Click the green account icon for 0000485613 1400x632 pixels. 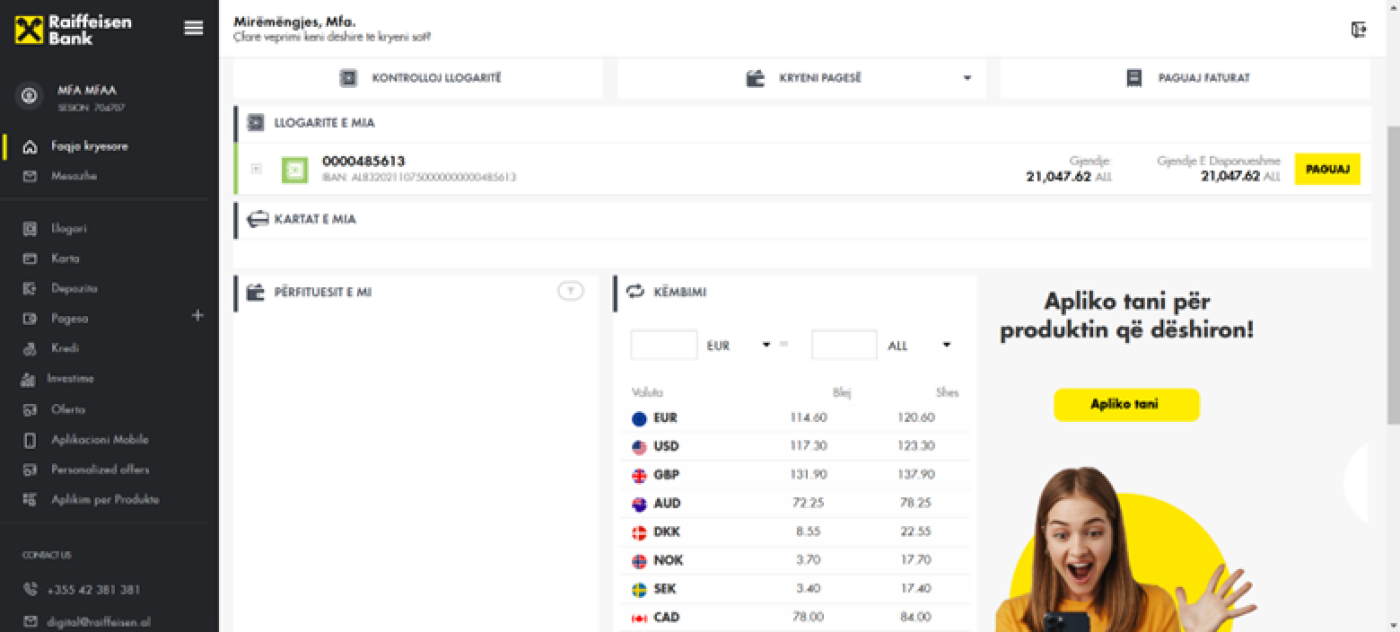point(295,169)
